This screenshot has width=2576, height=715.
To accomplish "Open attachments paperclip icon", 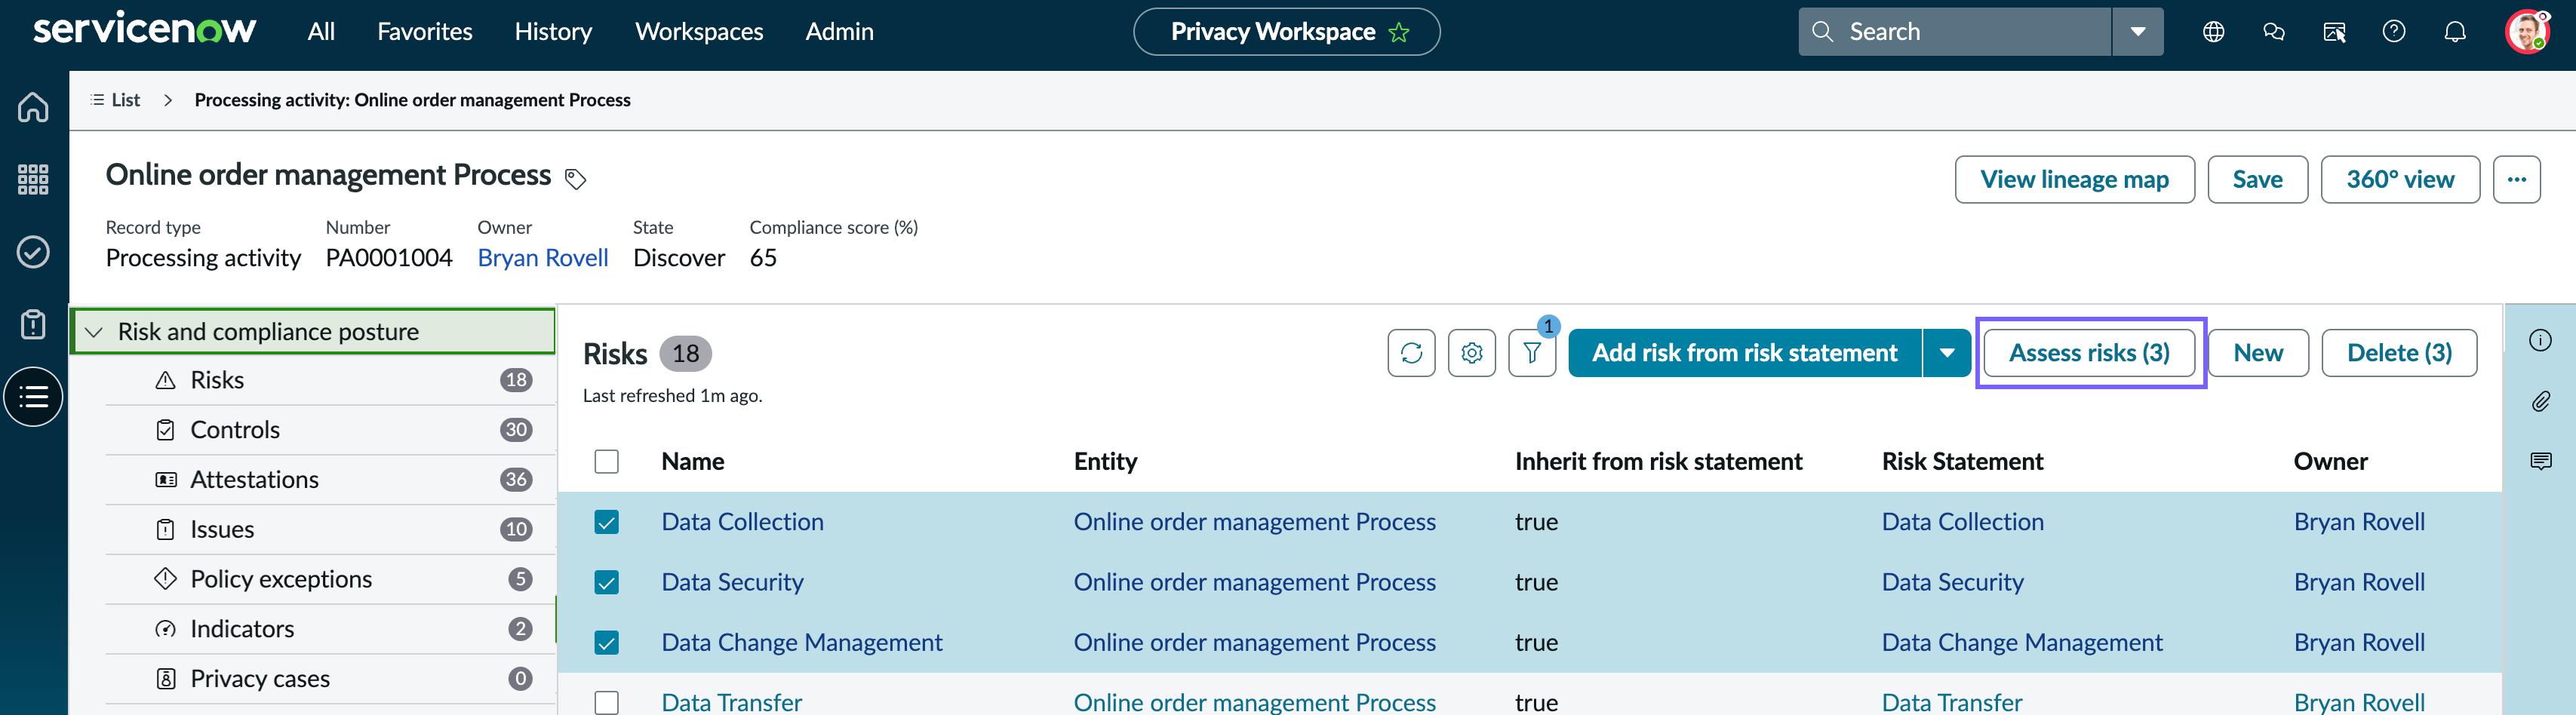I will click(2540, 401).
